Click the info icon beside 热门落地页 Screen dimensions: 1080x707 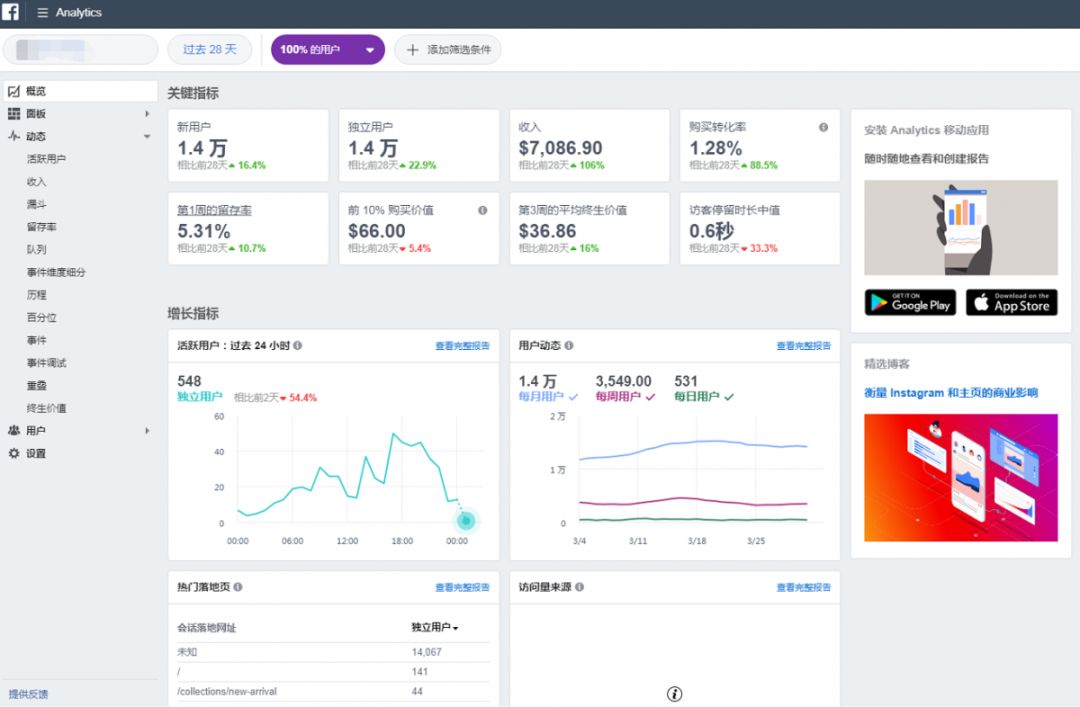click(238, 587)
